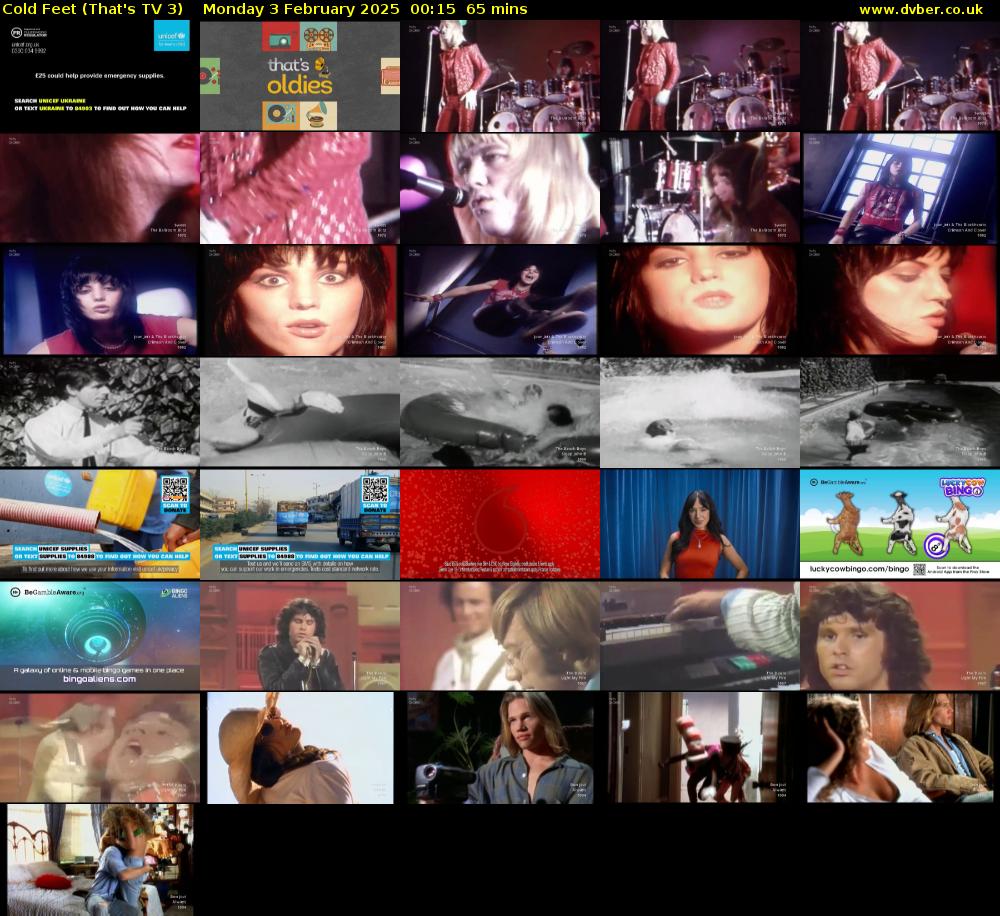Open the last thumbnail with bedroom scene
Viewport: 1000px width, 916px height.
99,860
